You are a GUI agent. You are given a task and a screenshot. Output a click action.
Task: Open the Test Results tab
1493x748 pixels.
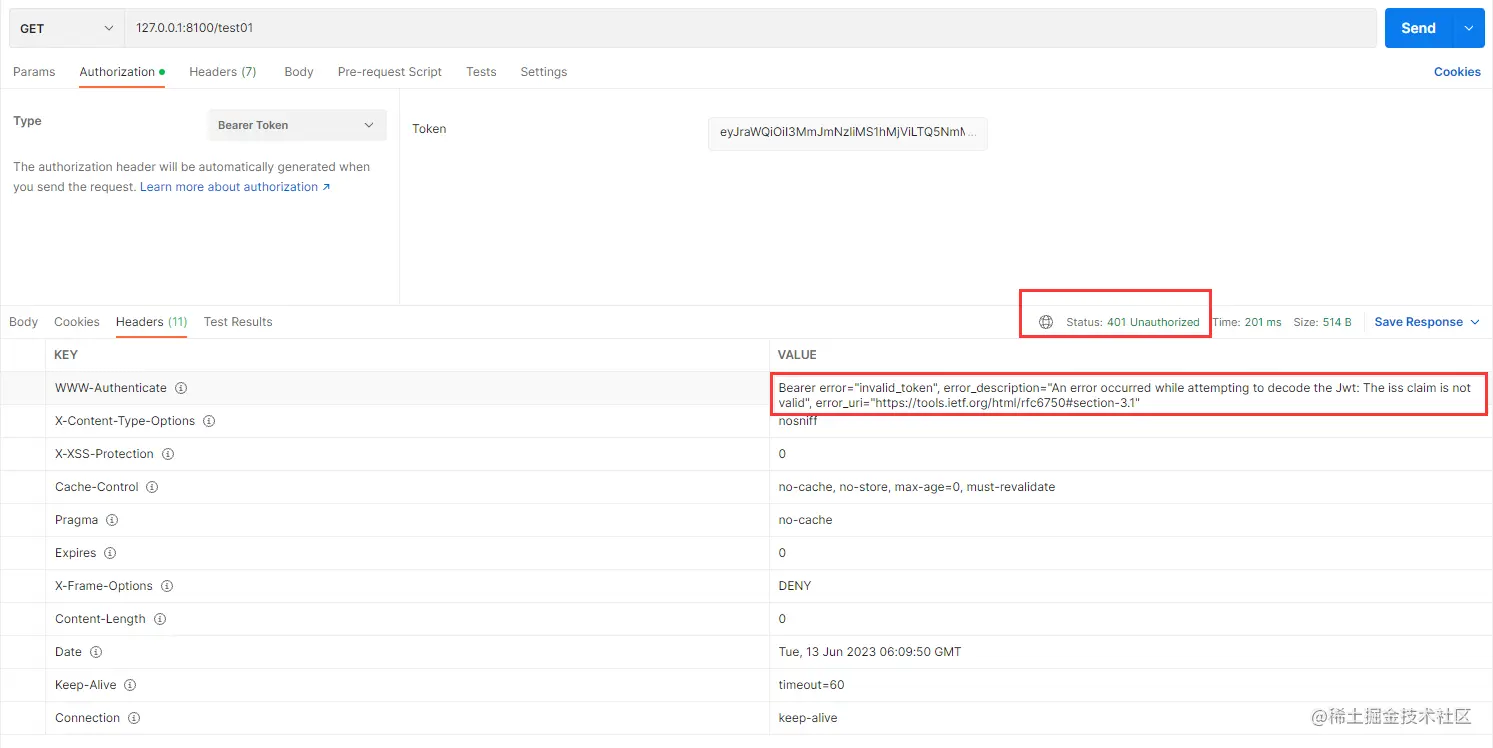pyautogui.click(x=238, y=322)
